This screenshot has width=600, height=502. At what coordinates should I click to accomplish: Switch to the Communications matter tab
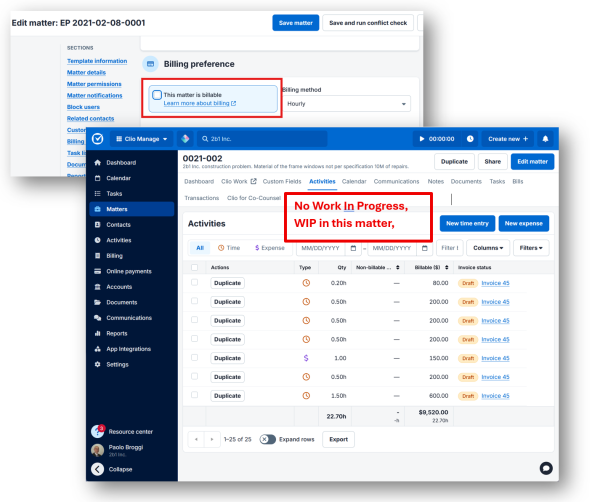396,181
